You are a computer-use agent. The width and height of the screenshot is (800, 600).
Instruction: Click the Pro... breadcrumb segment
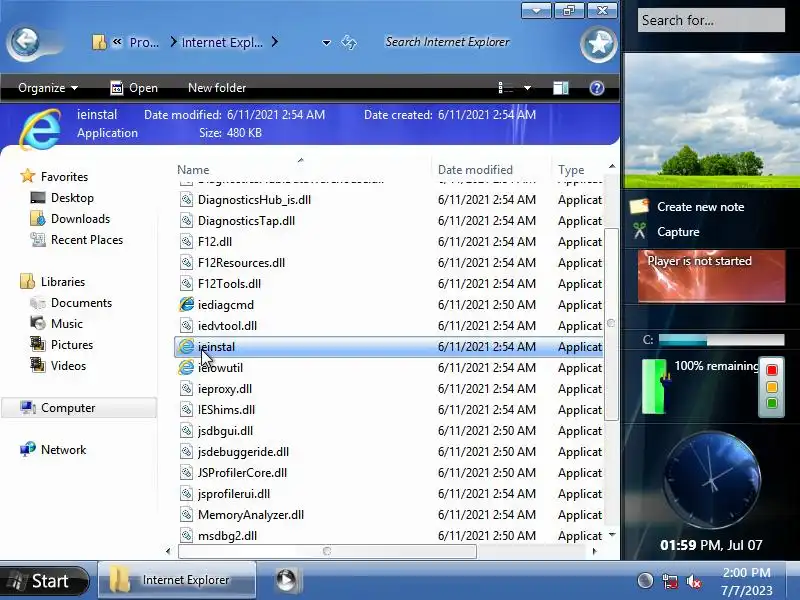point(144,42)
